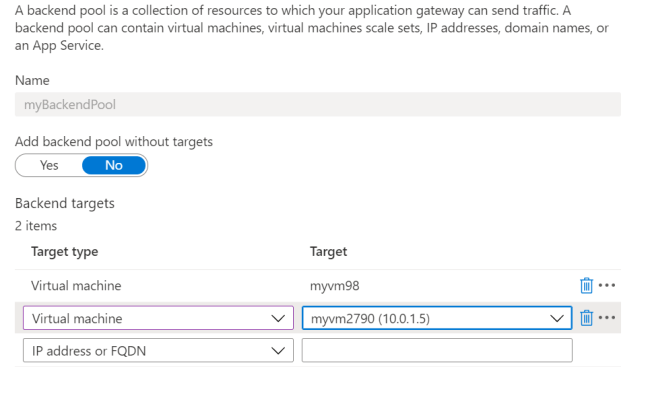Open more options for myvm98 row
This screenshot has width=650, height=400.
[607, 285]
